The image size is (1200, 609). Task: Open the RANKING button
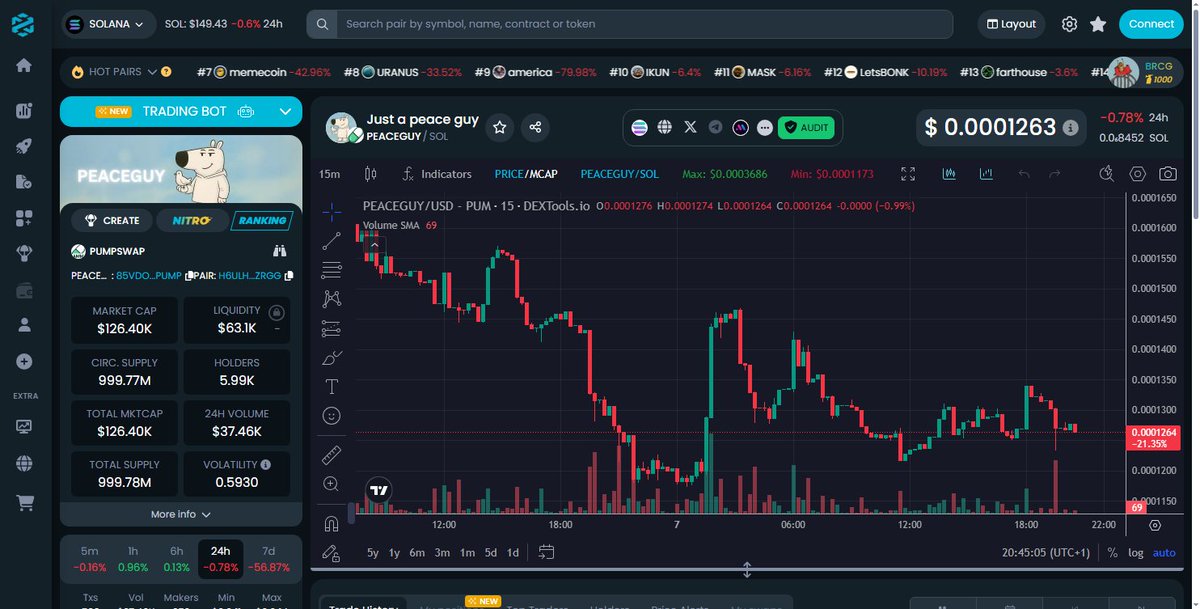click(262, 220)
